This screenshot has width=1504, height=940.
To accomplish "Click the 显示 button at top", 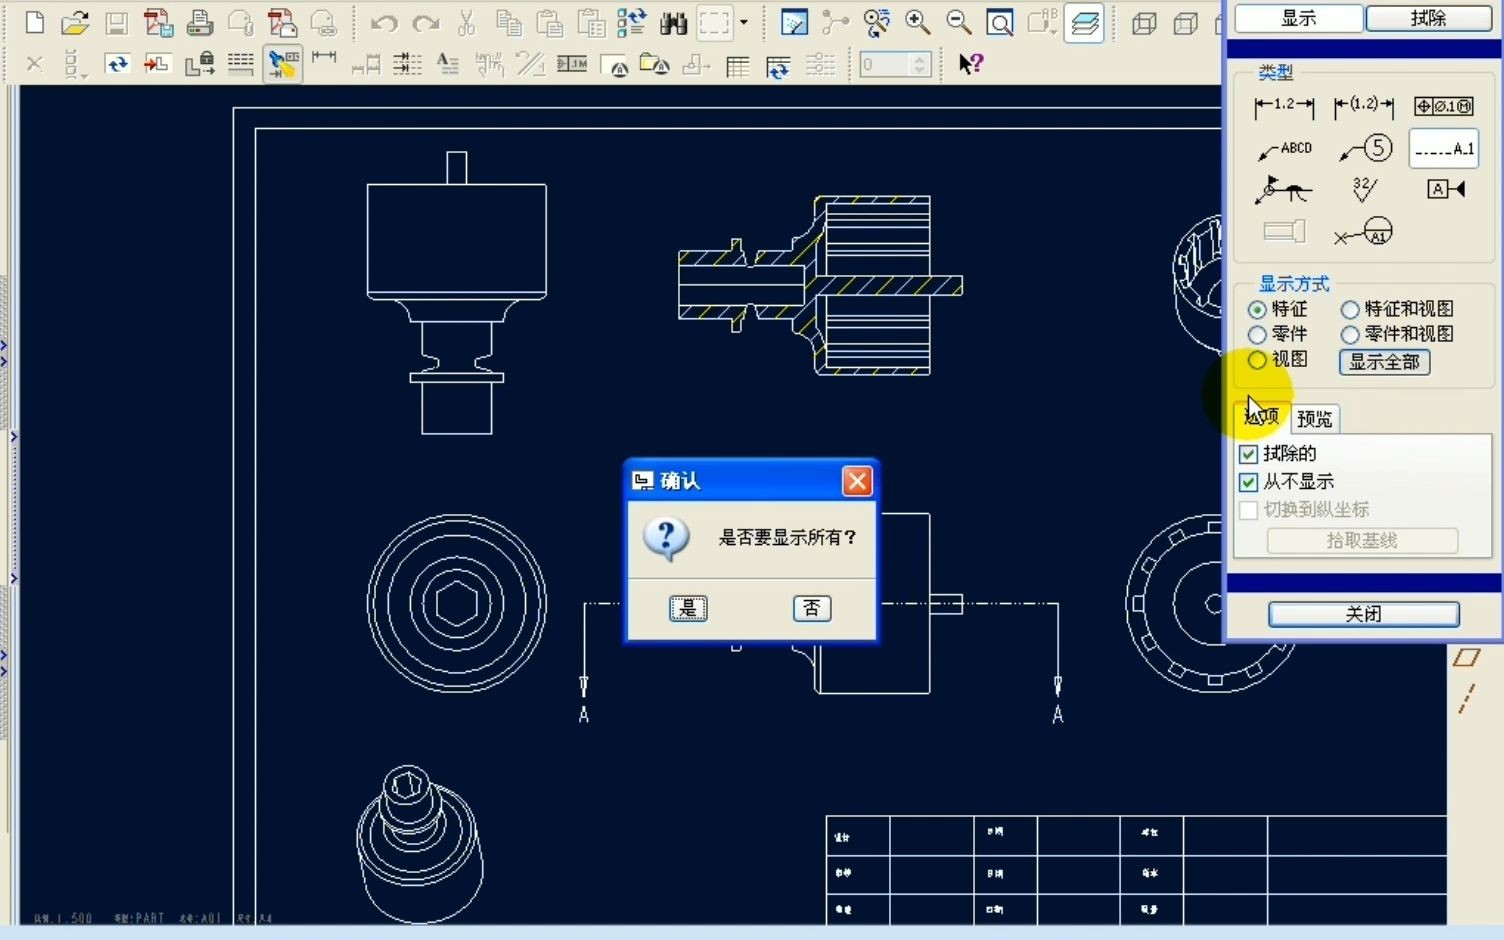I will [x=1299, y=18].
